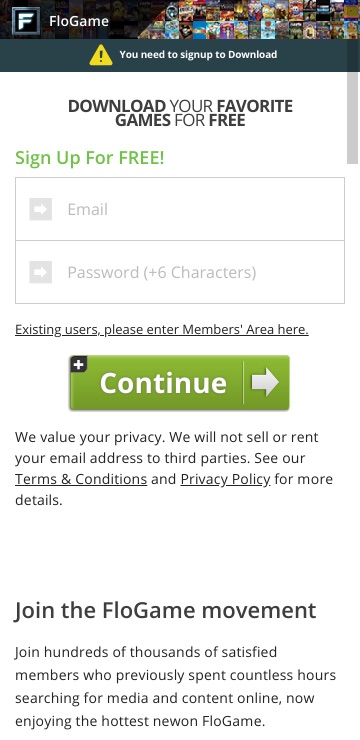Open the existing users Members' Area link
The height and width of the screenshot is (740, 360).
point(162,329)
